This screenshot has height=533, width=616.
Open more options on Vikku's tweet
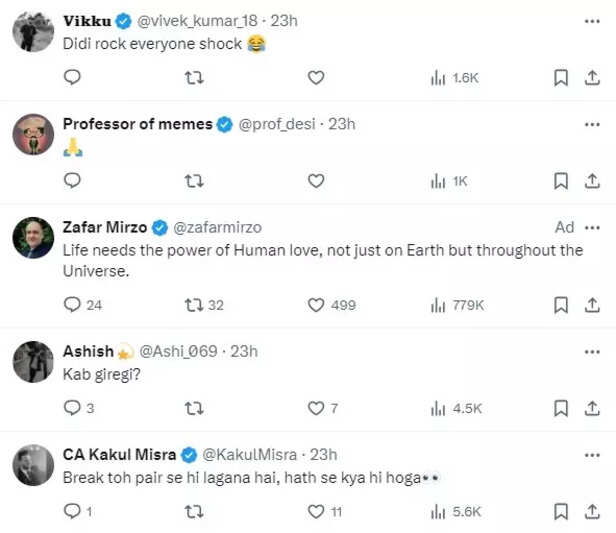pos(592,20)
